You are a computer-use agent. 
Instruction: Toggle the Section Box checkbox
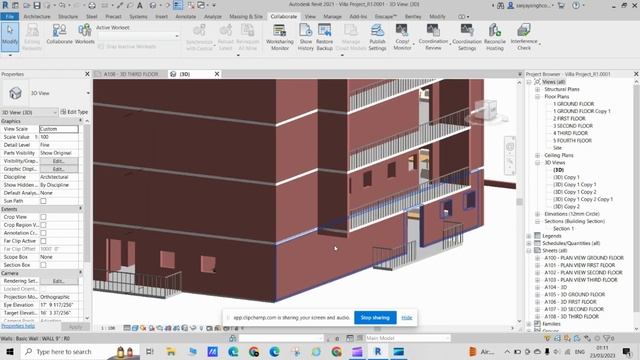tap(43, 265)
